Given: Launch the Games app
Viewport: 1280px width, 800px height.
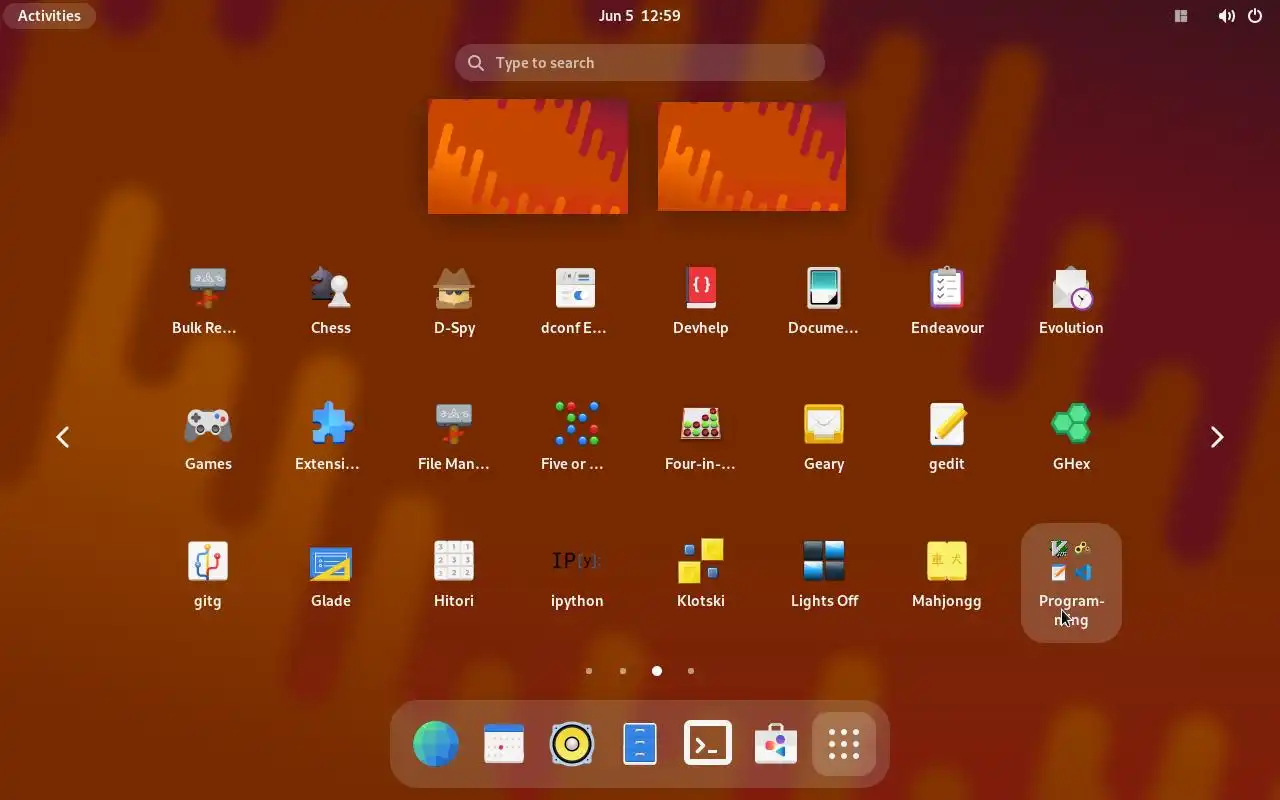Looking at the screenshot, I should point(207,437).
